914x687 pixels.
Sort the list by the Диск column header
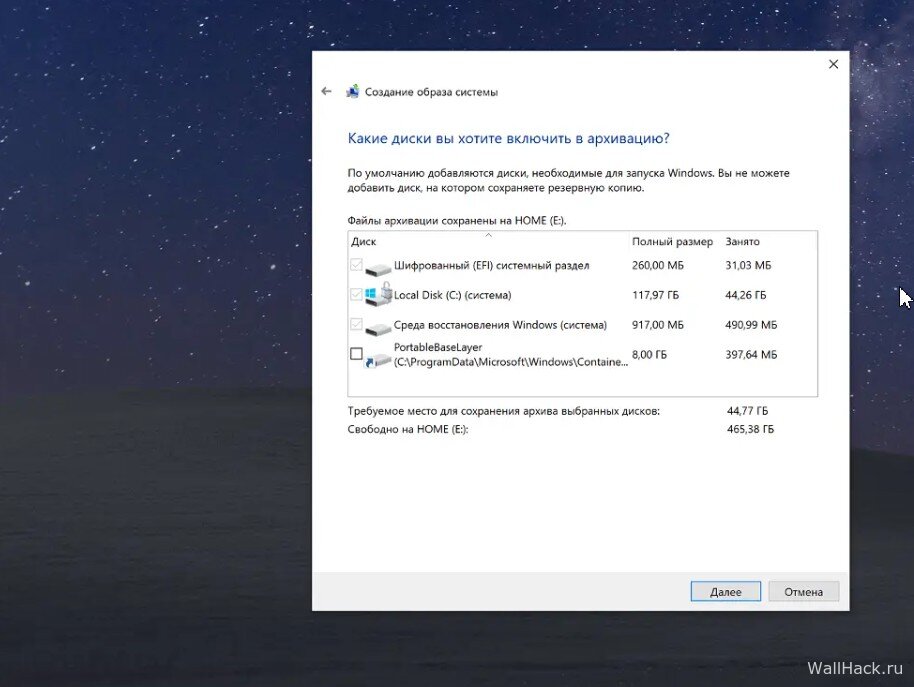point(364,242)
